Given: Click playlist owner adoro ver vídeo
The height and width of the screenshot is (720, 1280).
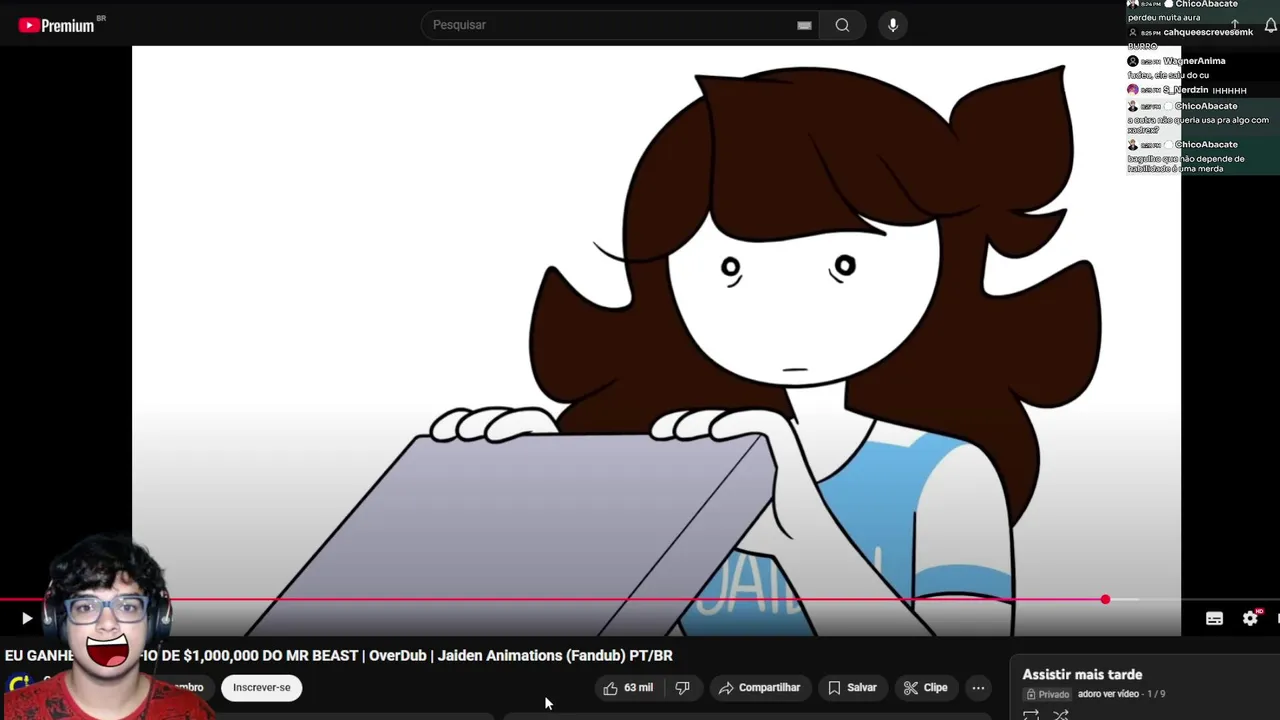Looking at the screenshot, I should click(1108, 694).
